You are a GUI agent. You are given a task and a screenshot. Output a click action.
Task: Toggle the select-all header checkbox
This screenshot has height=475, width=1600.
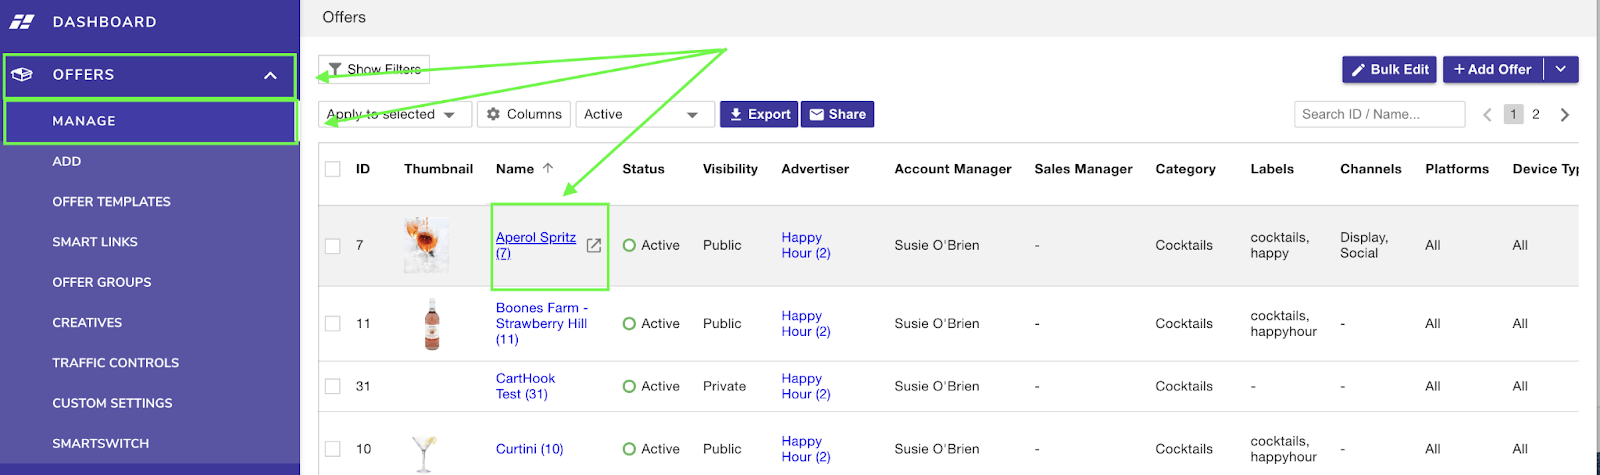[x=333, y=169]
